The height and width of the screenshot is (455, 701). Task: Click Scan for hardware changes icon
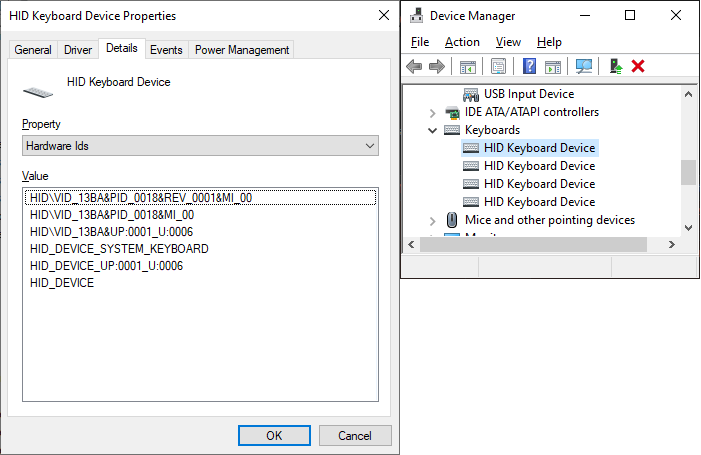point(584,66)
